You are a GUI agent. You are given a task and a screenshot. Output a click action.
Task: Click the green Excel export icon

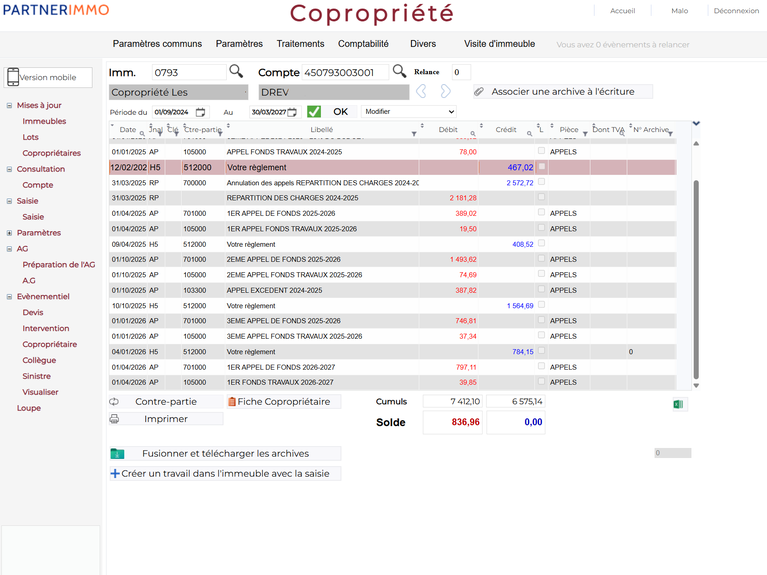[679, 404]
